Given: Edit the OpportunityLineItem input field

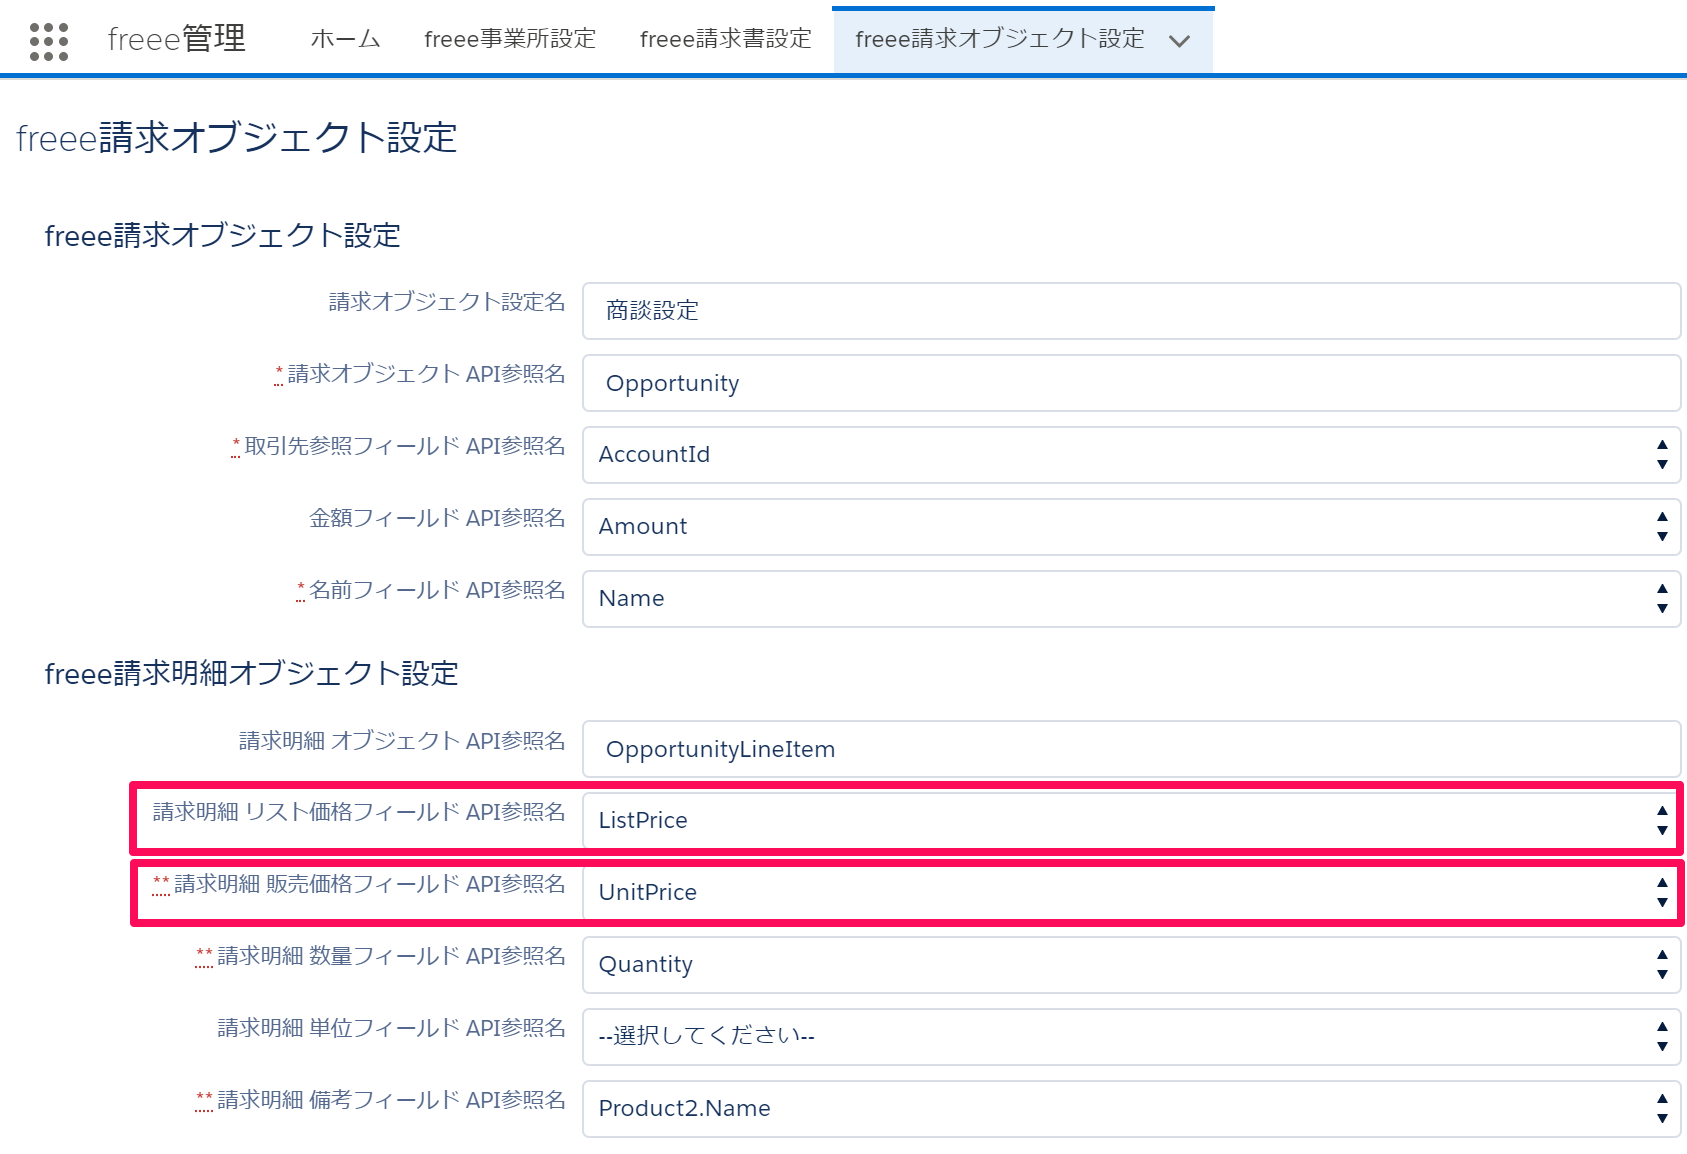Looking at the screenshot, I should [x=1131, y=749].
